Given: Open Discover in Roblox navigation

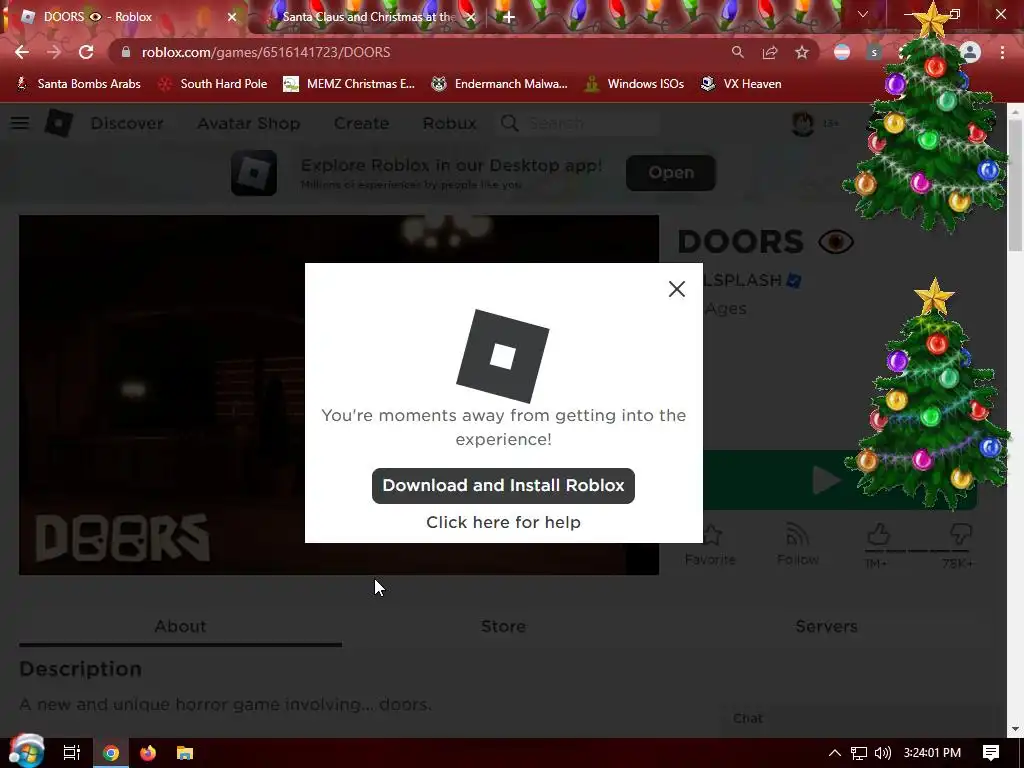Looking at the screenshot, I should pyautogui.click(x=127, y=123).
